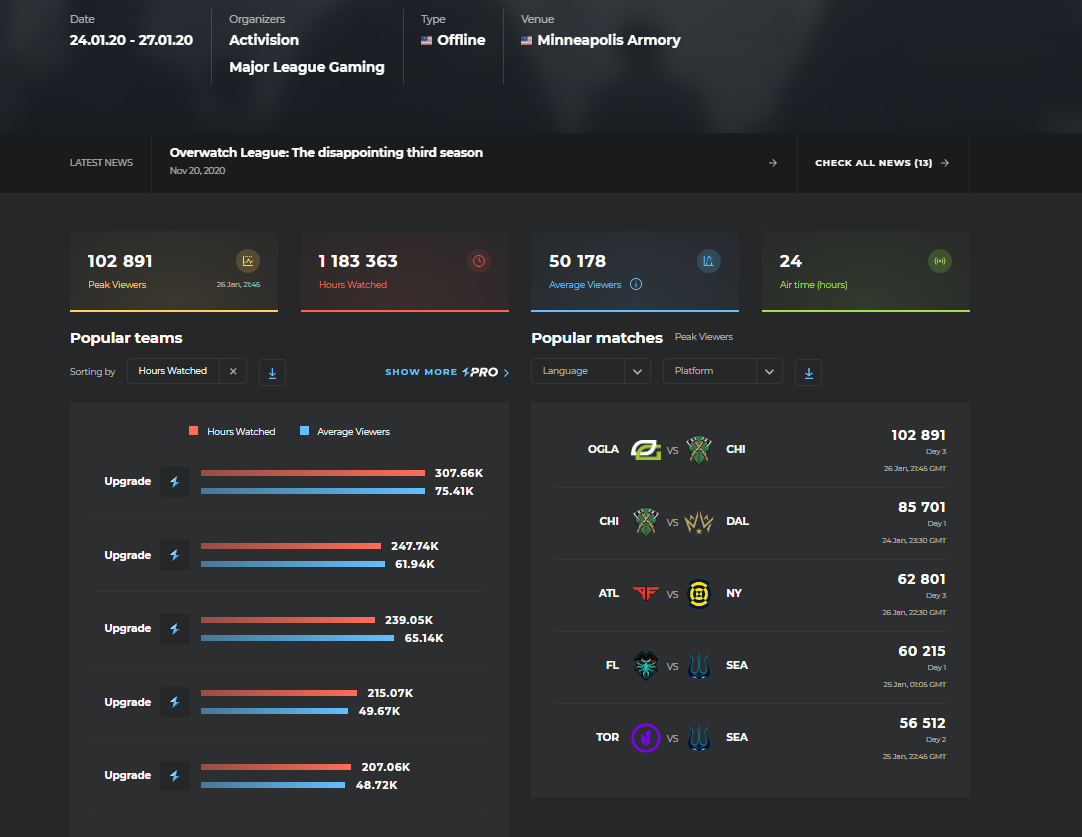Open the Platform dropdown

click(x=722, y=371)
